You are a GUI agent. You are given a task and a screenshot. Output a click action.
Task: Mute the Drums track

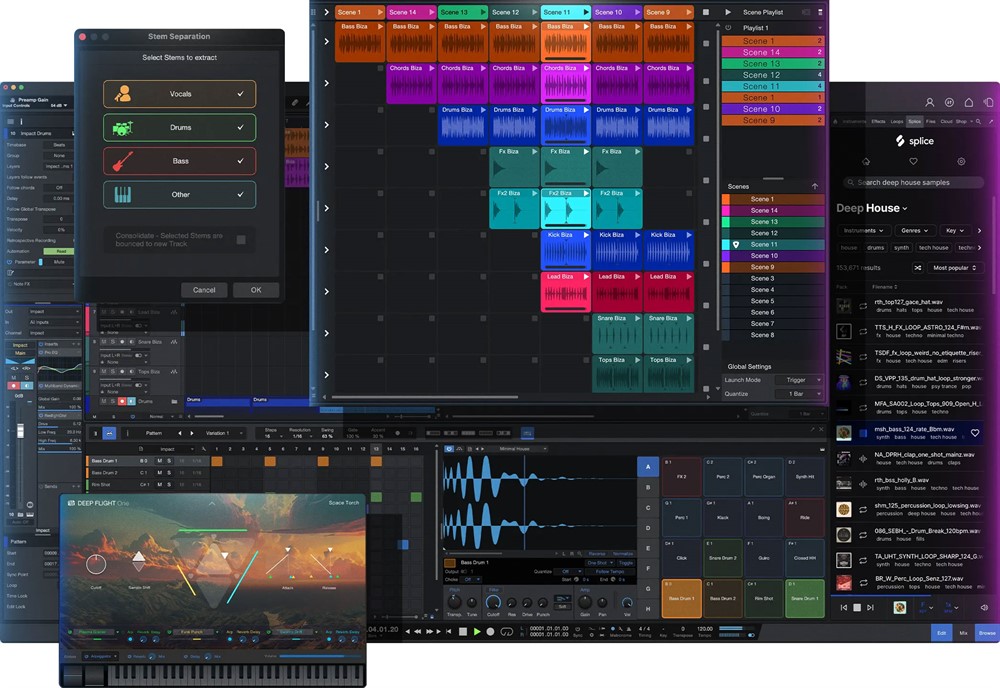[104, 401]
